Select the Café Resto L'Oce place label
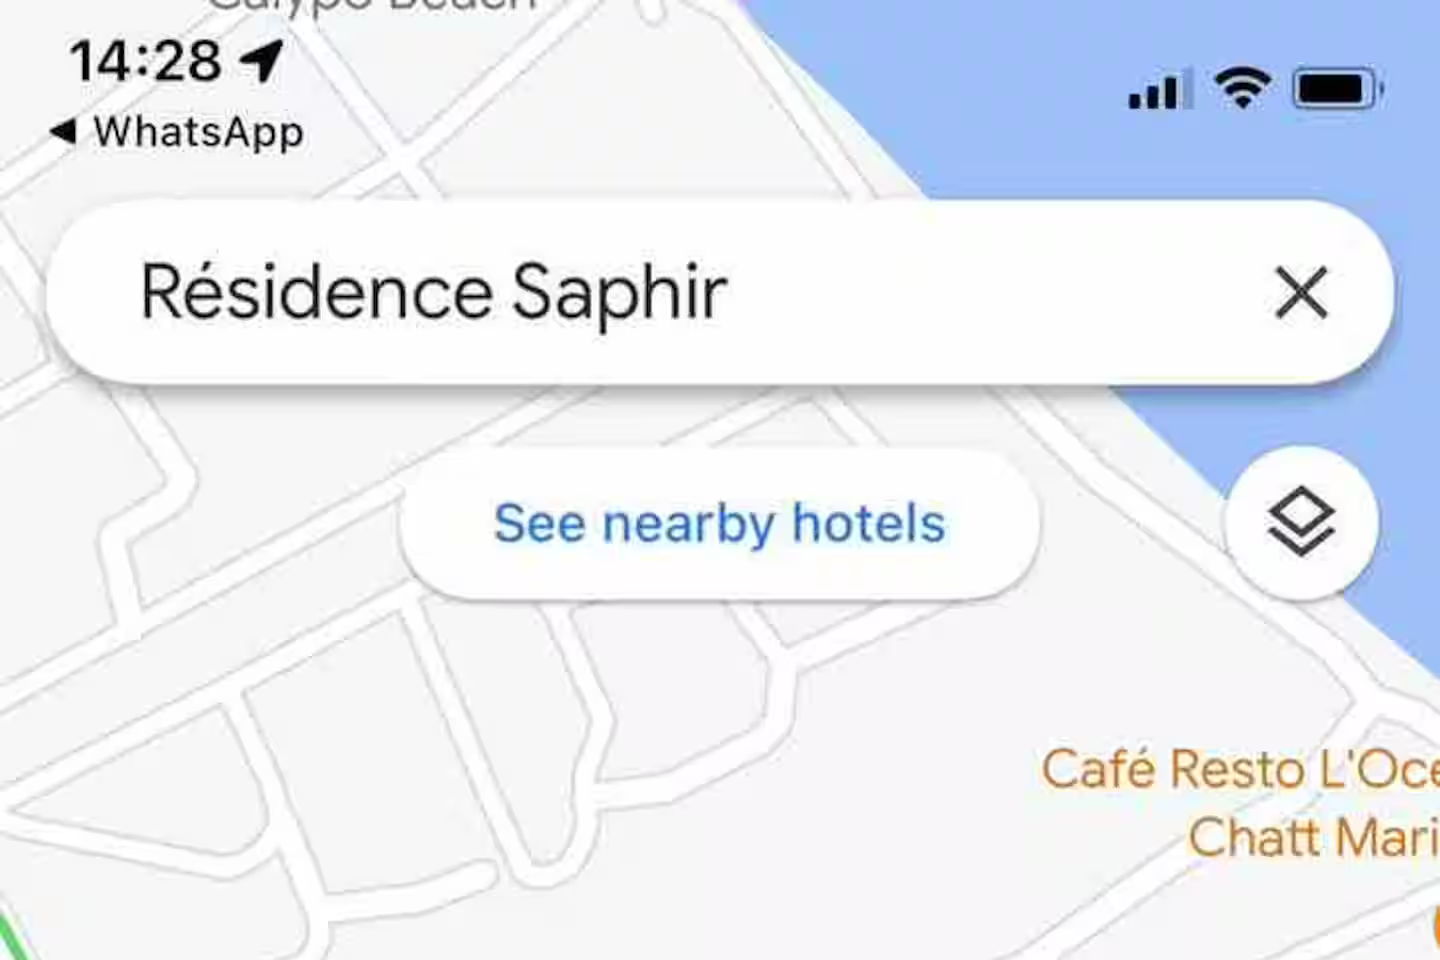The image size is (1440, 960). [x=1240, y=769]
